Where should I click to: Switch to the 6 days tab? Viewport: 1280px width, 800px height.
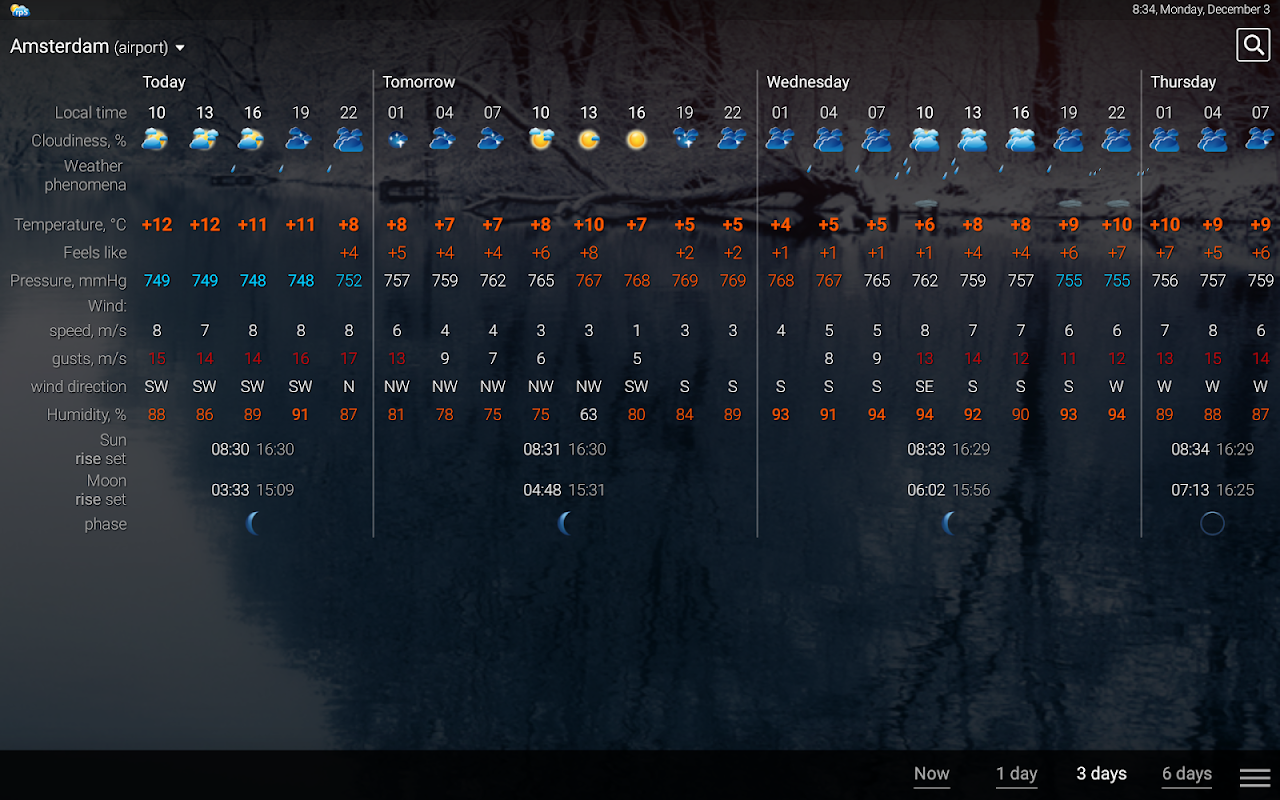click(x=1187, y=774)
